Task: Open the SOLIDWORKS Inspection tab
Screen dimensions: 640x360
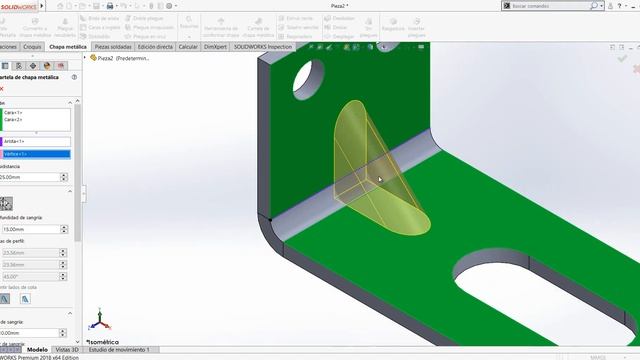Action: (x=263, y=47)
